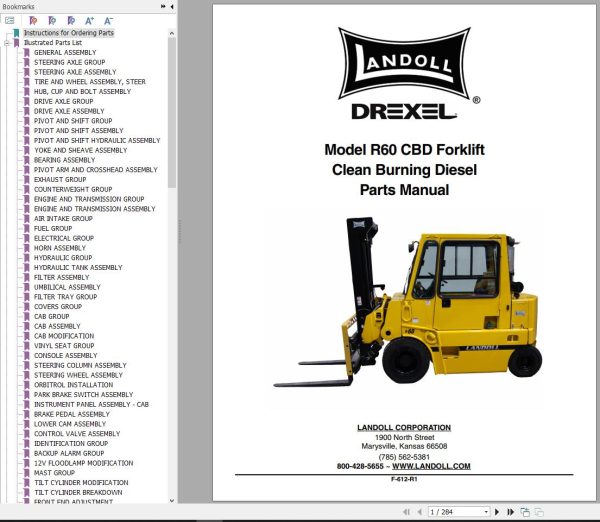This screenshot has width=600, height=522.
Task: Open 12V FLOODLAMP MODIFICATION bookmark
Action: pos(83,463)
